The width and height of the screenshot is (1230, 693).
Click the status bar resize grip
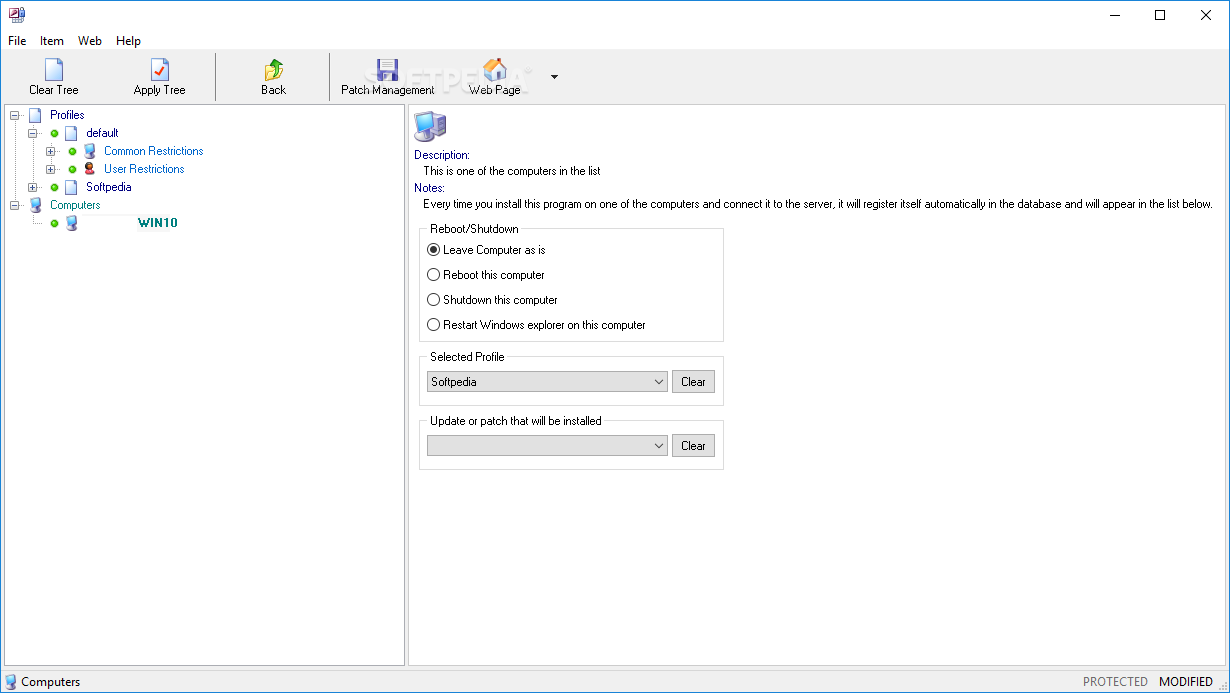[1222, 685]
